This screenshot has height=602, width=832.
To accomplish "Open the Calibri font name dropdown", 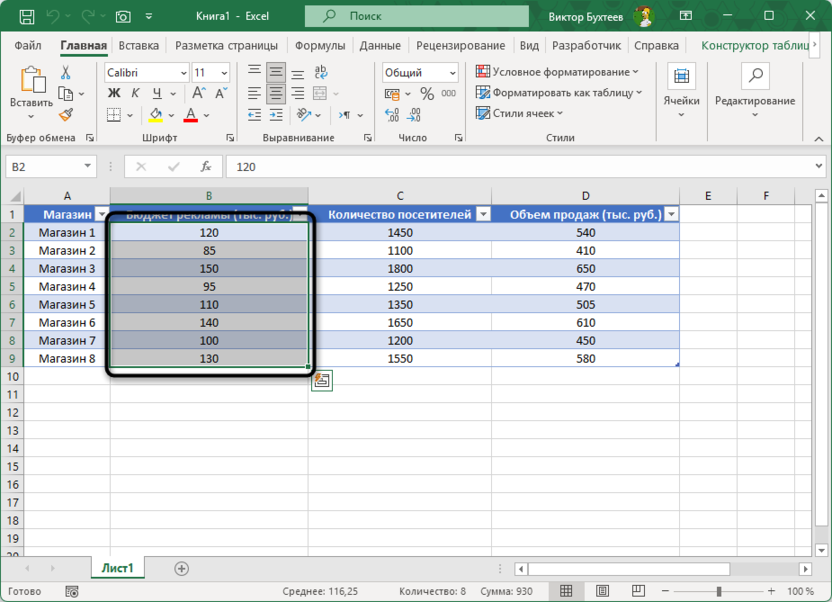I will pos(184,73).
